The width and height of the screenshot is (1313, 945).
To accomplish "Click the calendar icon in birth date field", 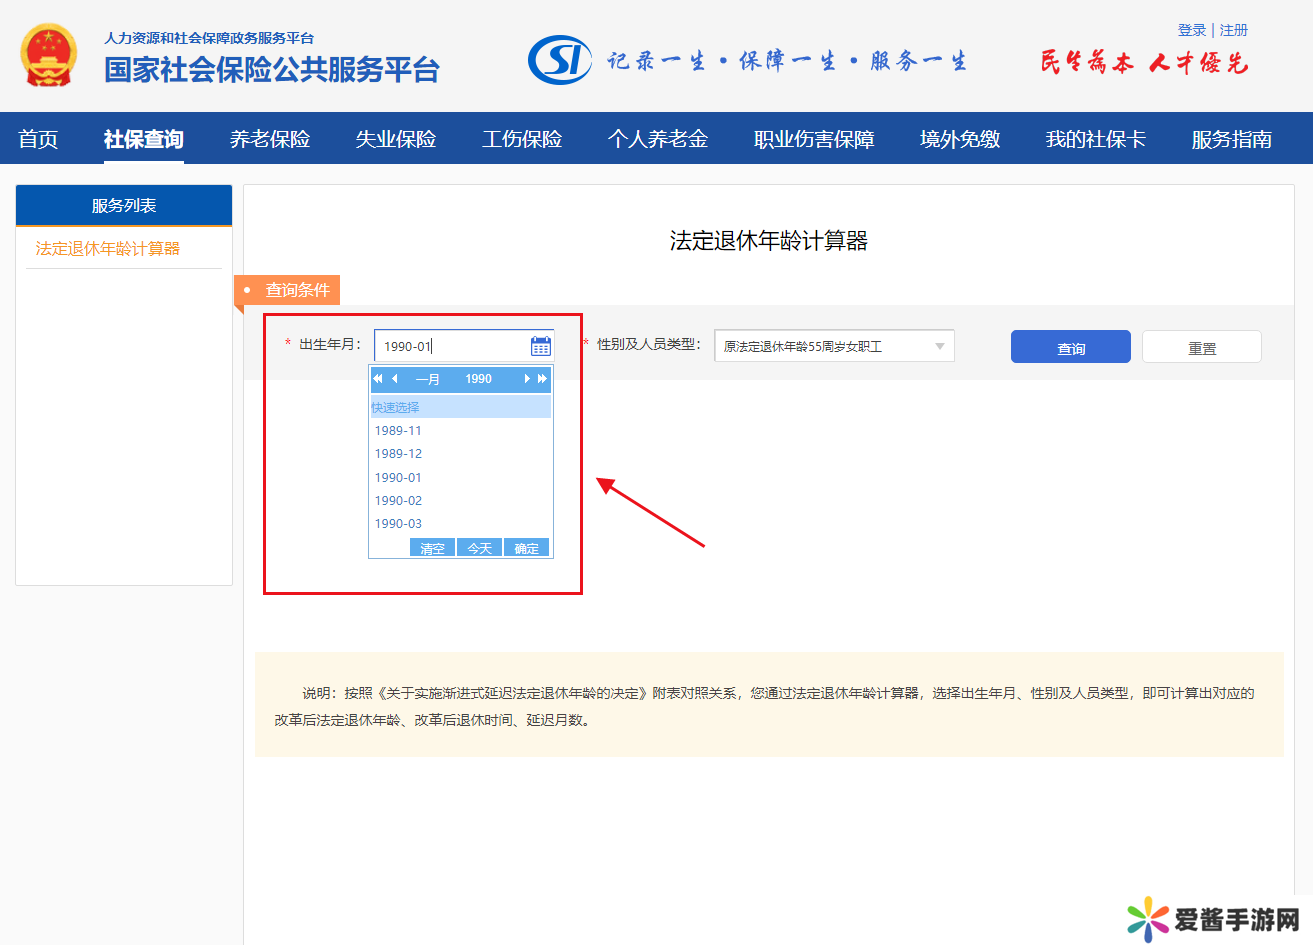I will [541, 346].
